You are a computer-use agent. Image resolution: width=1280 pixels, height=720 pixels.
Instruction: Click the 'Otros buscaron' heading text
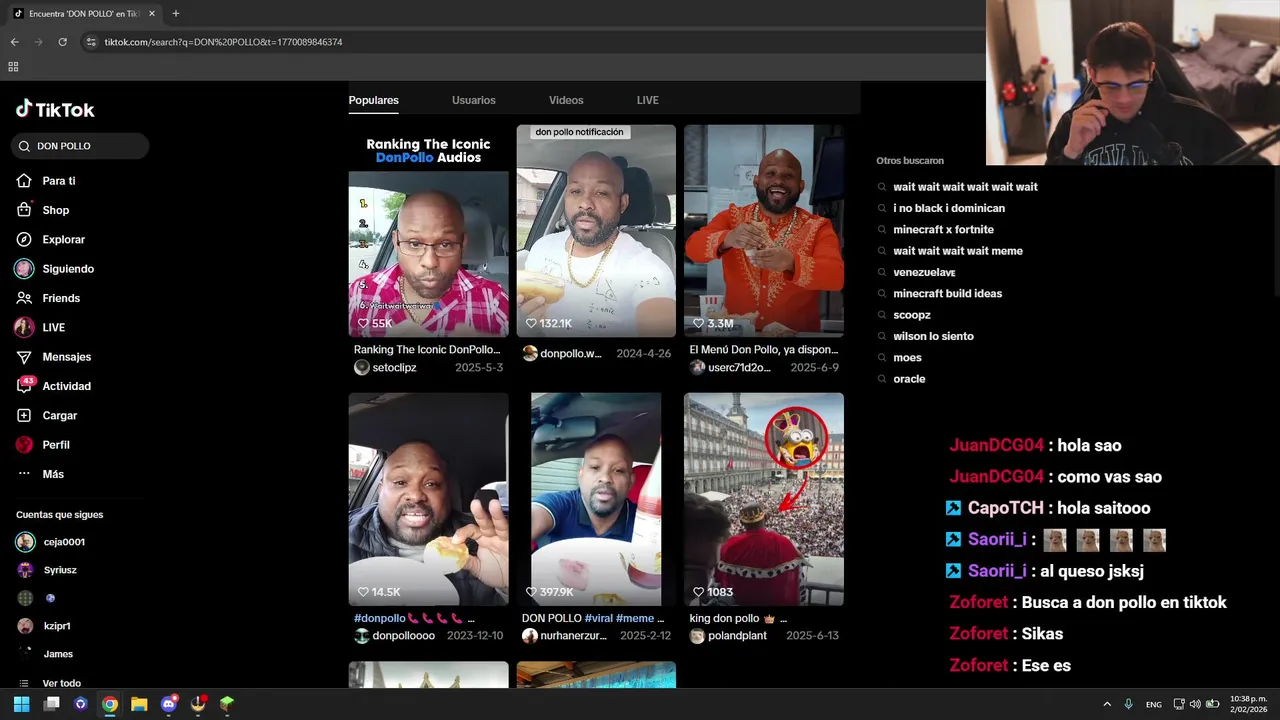point(910,161)
